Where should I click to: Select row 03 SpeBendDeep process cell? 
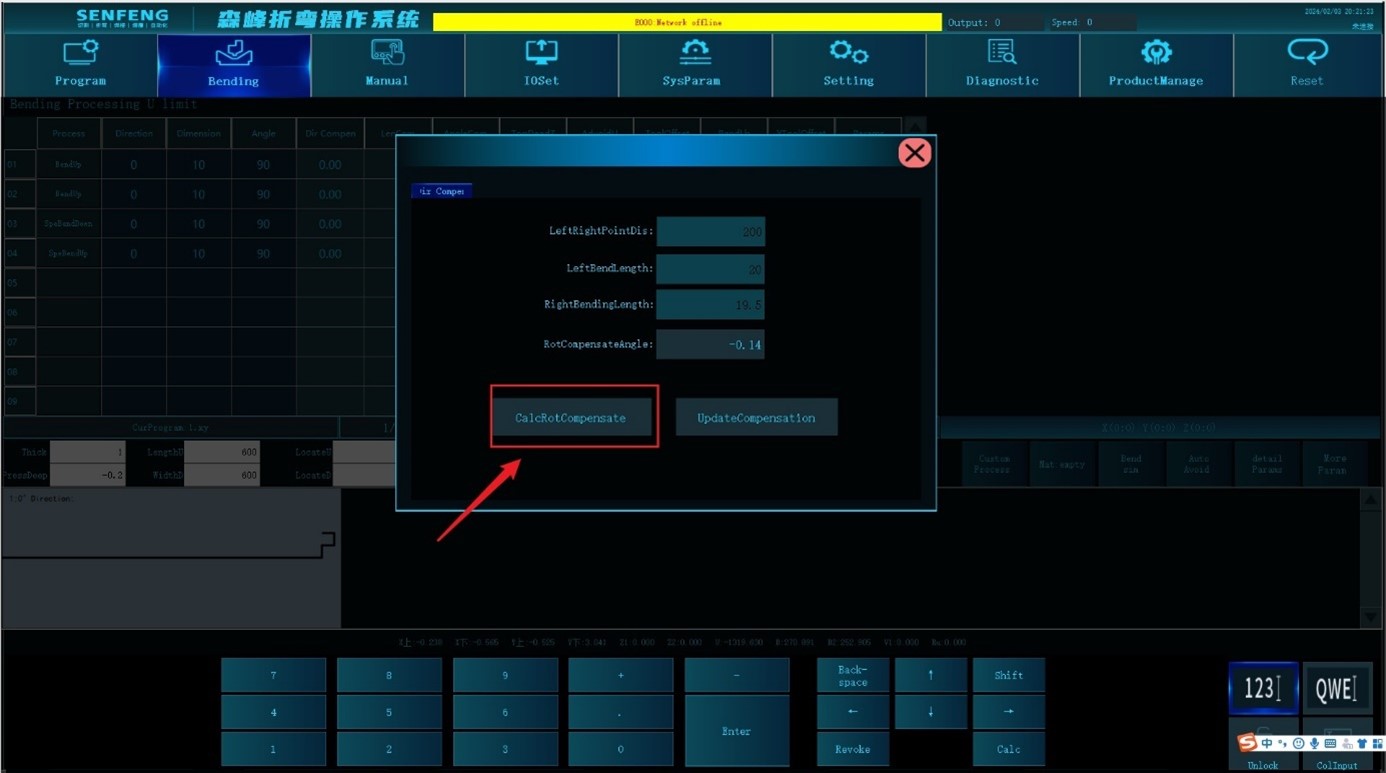pyautogui.click(x=69, y=224)
